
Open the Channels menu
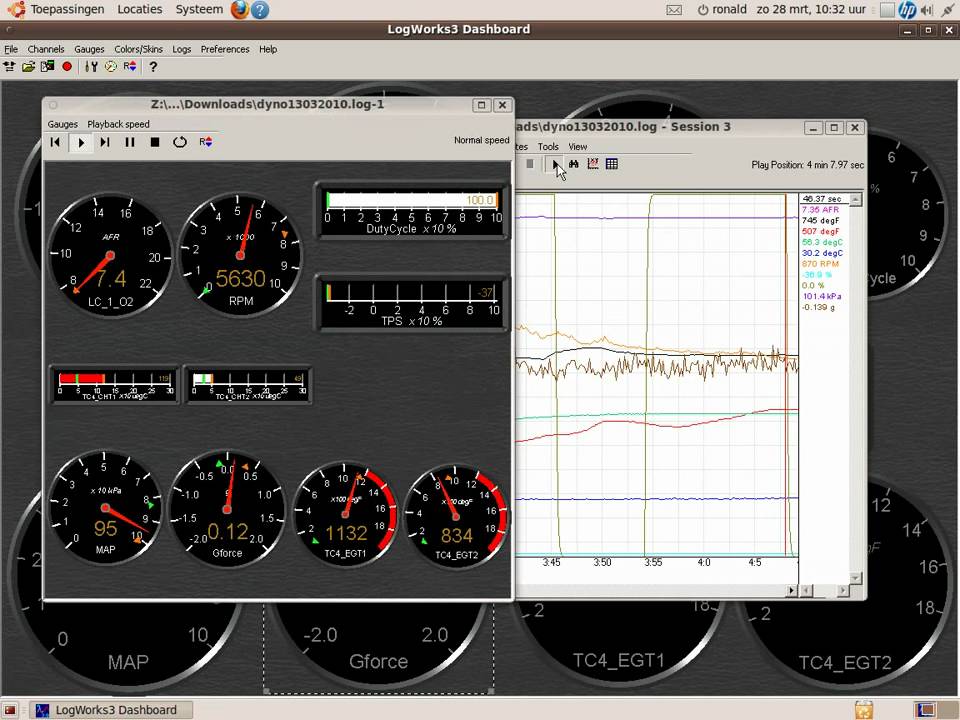pyautogui.click(x=46, y=49)
